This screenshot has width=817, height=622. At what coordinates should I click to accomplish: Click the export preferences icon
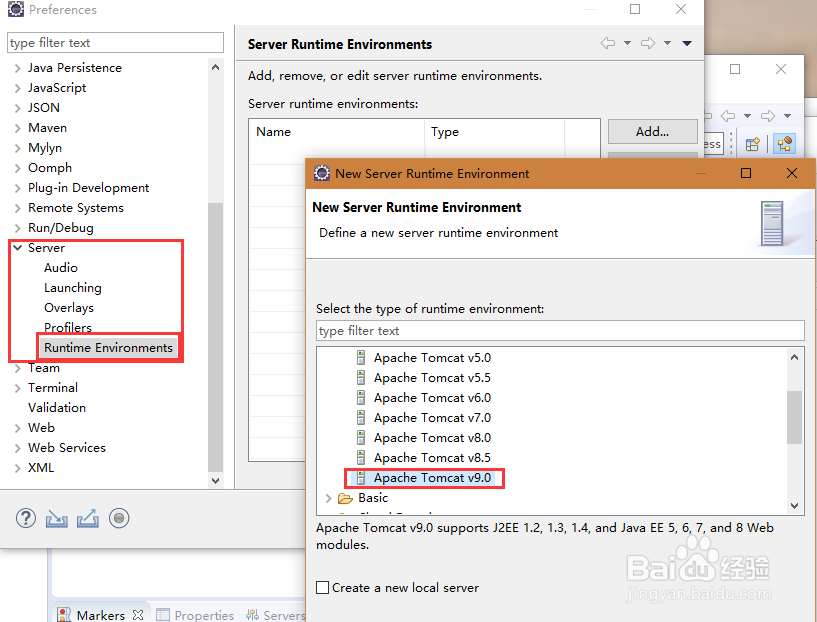tap(88, 518)
